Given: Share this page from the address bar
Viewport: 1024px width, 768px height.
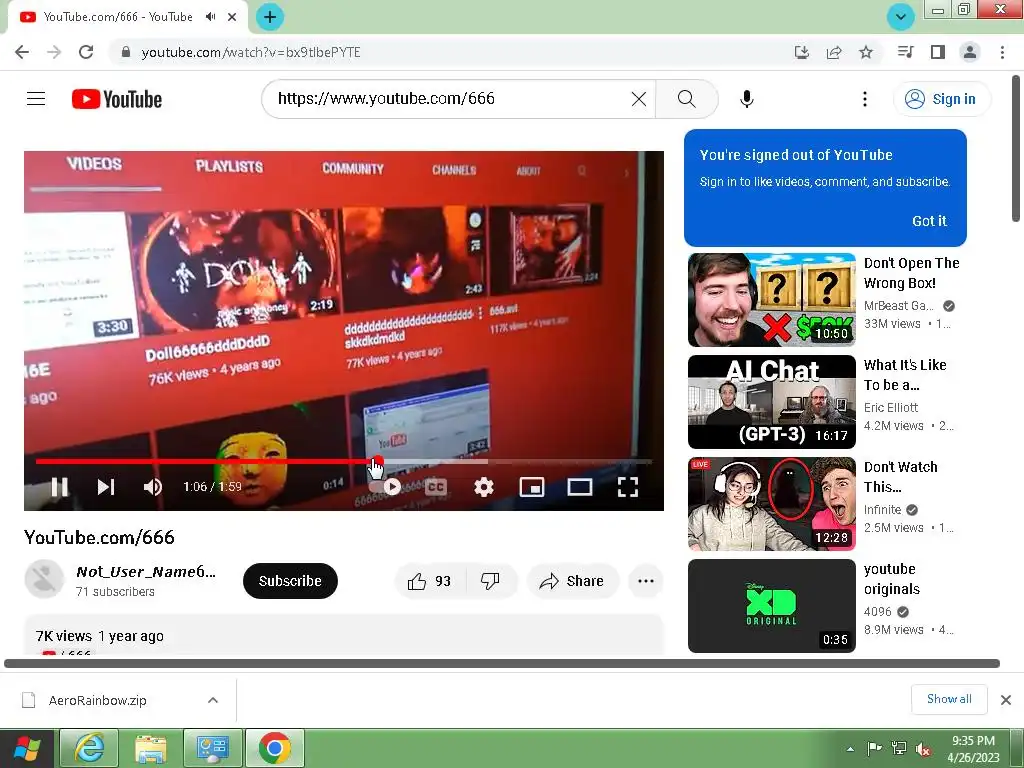Looking at the screenshot, I should tap(834, 52).
